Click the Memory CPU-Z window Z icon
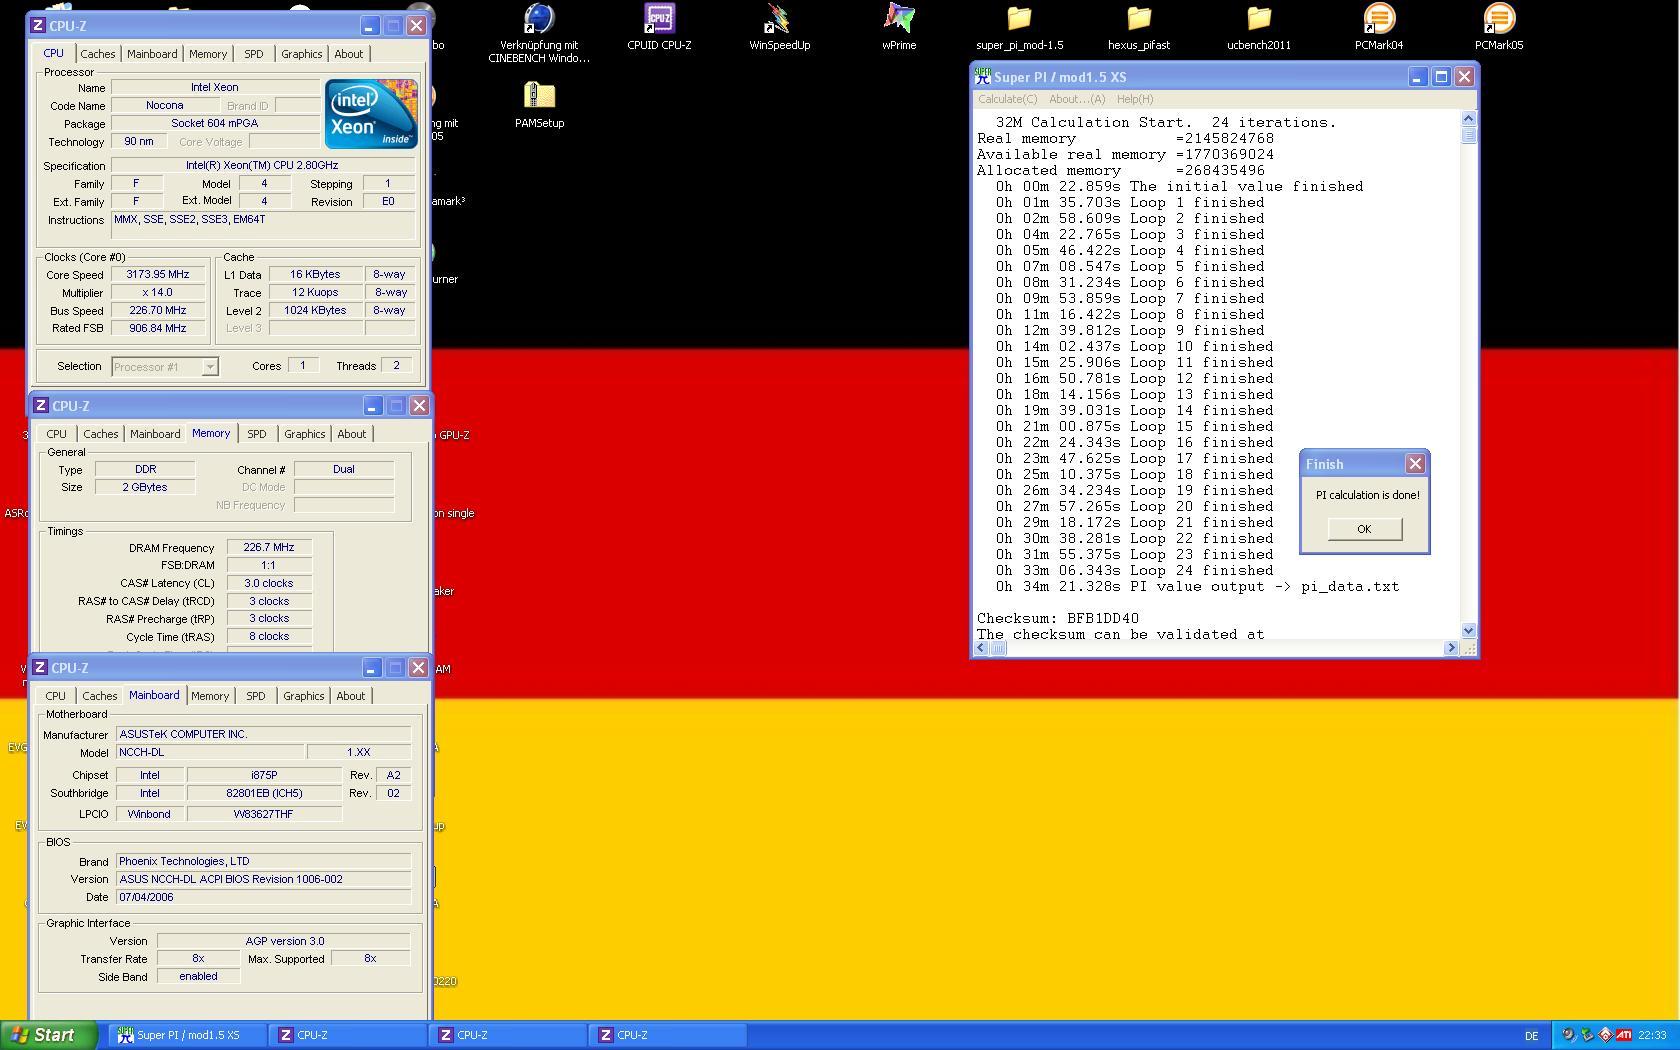Image resolution: width=1680 pixels, height=1050 pixels. [x=41, y=406]
